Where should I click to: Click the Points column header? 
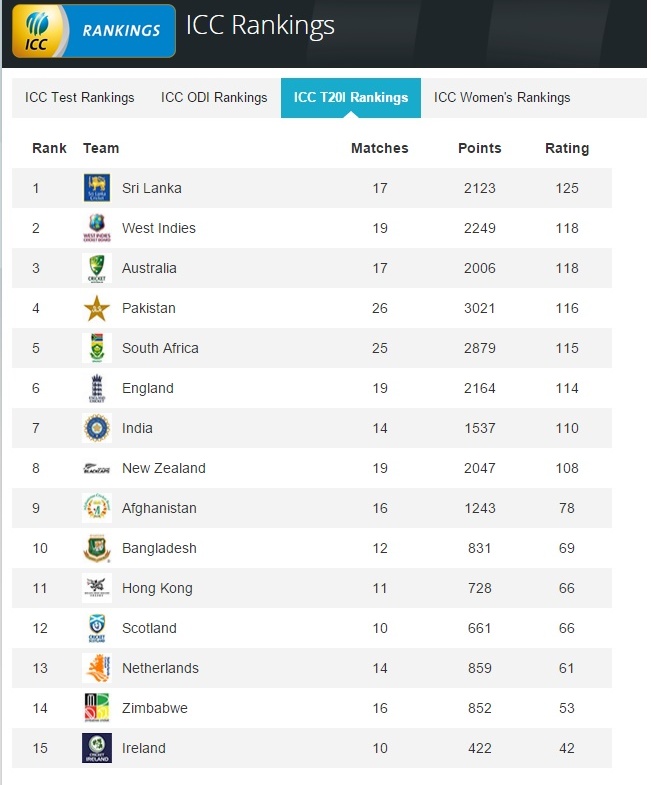pos(479,148)
